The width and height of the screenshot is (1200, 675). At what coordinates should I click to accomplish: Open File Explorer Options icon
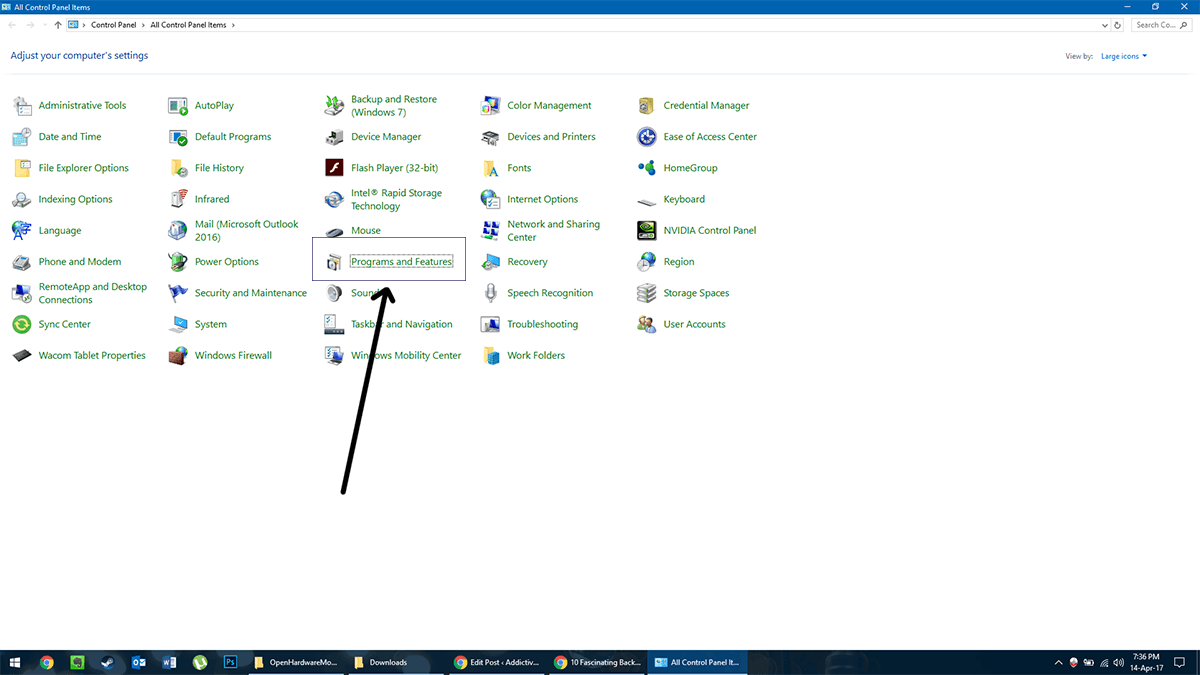click(22, 168)
